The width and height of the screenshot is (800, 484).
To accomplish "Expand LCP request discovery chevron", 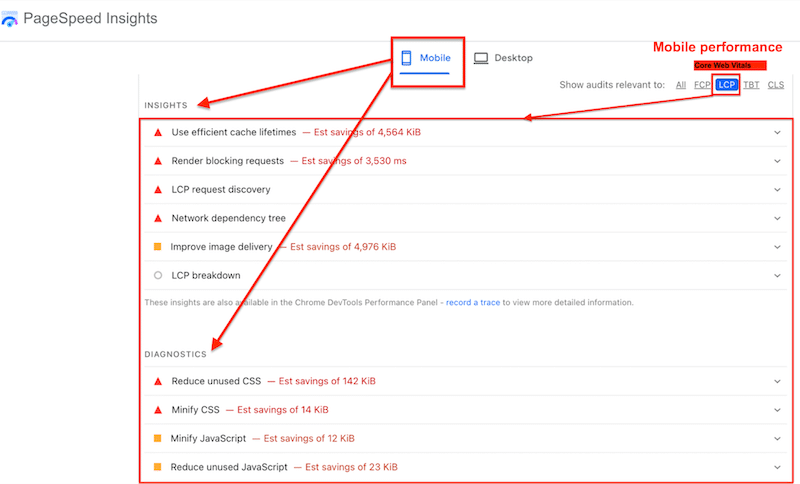I will tap(777, 190).
